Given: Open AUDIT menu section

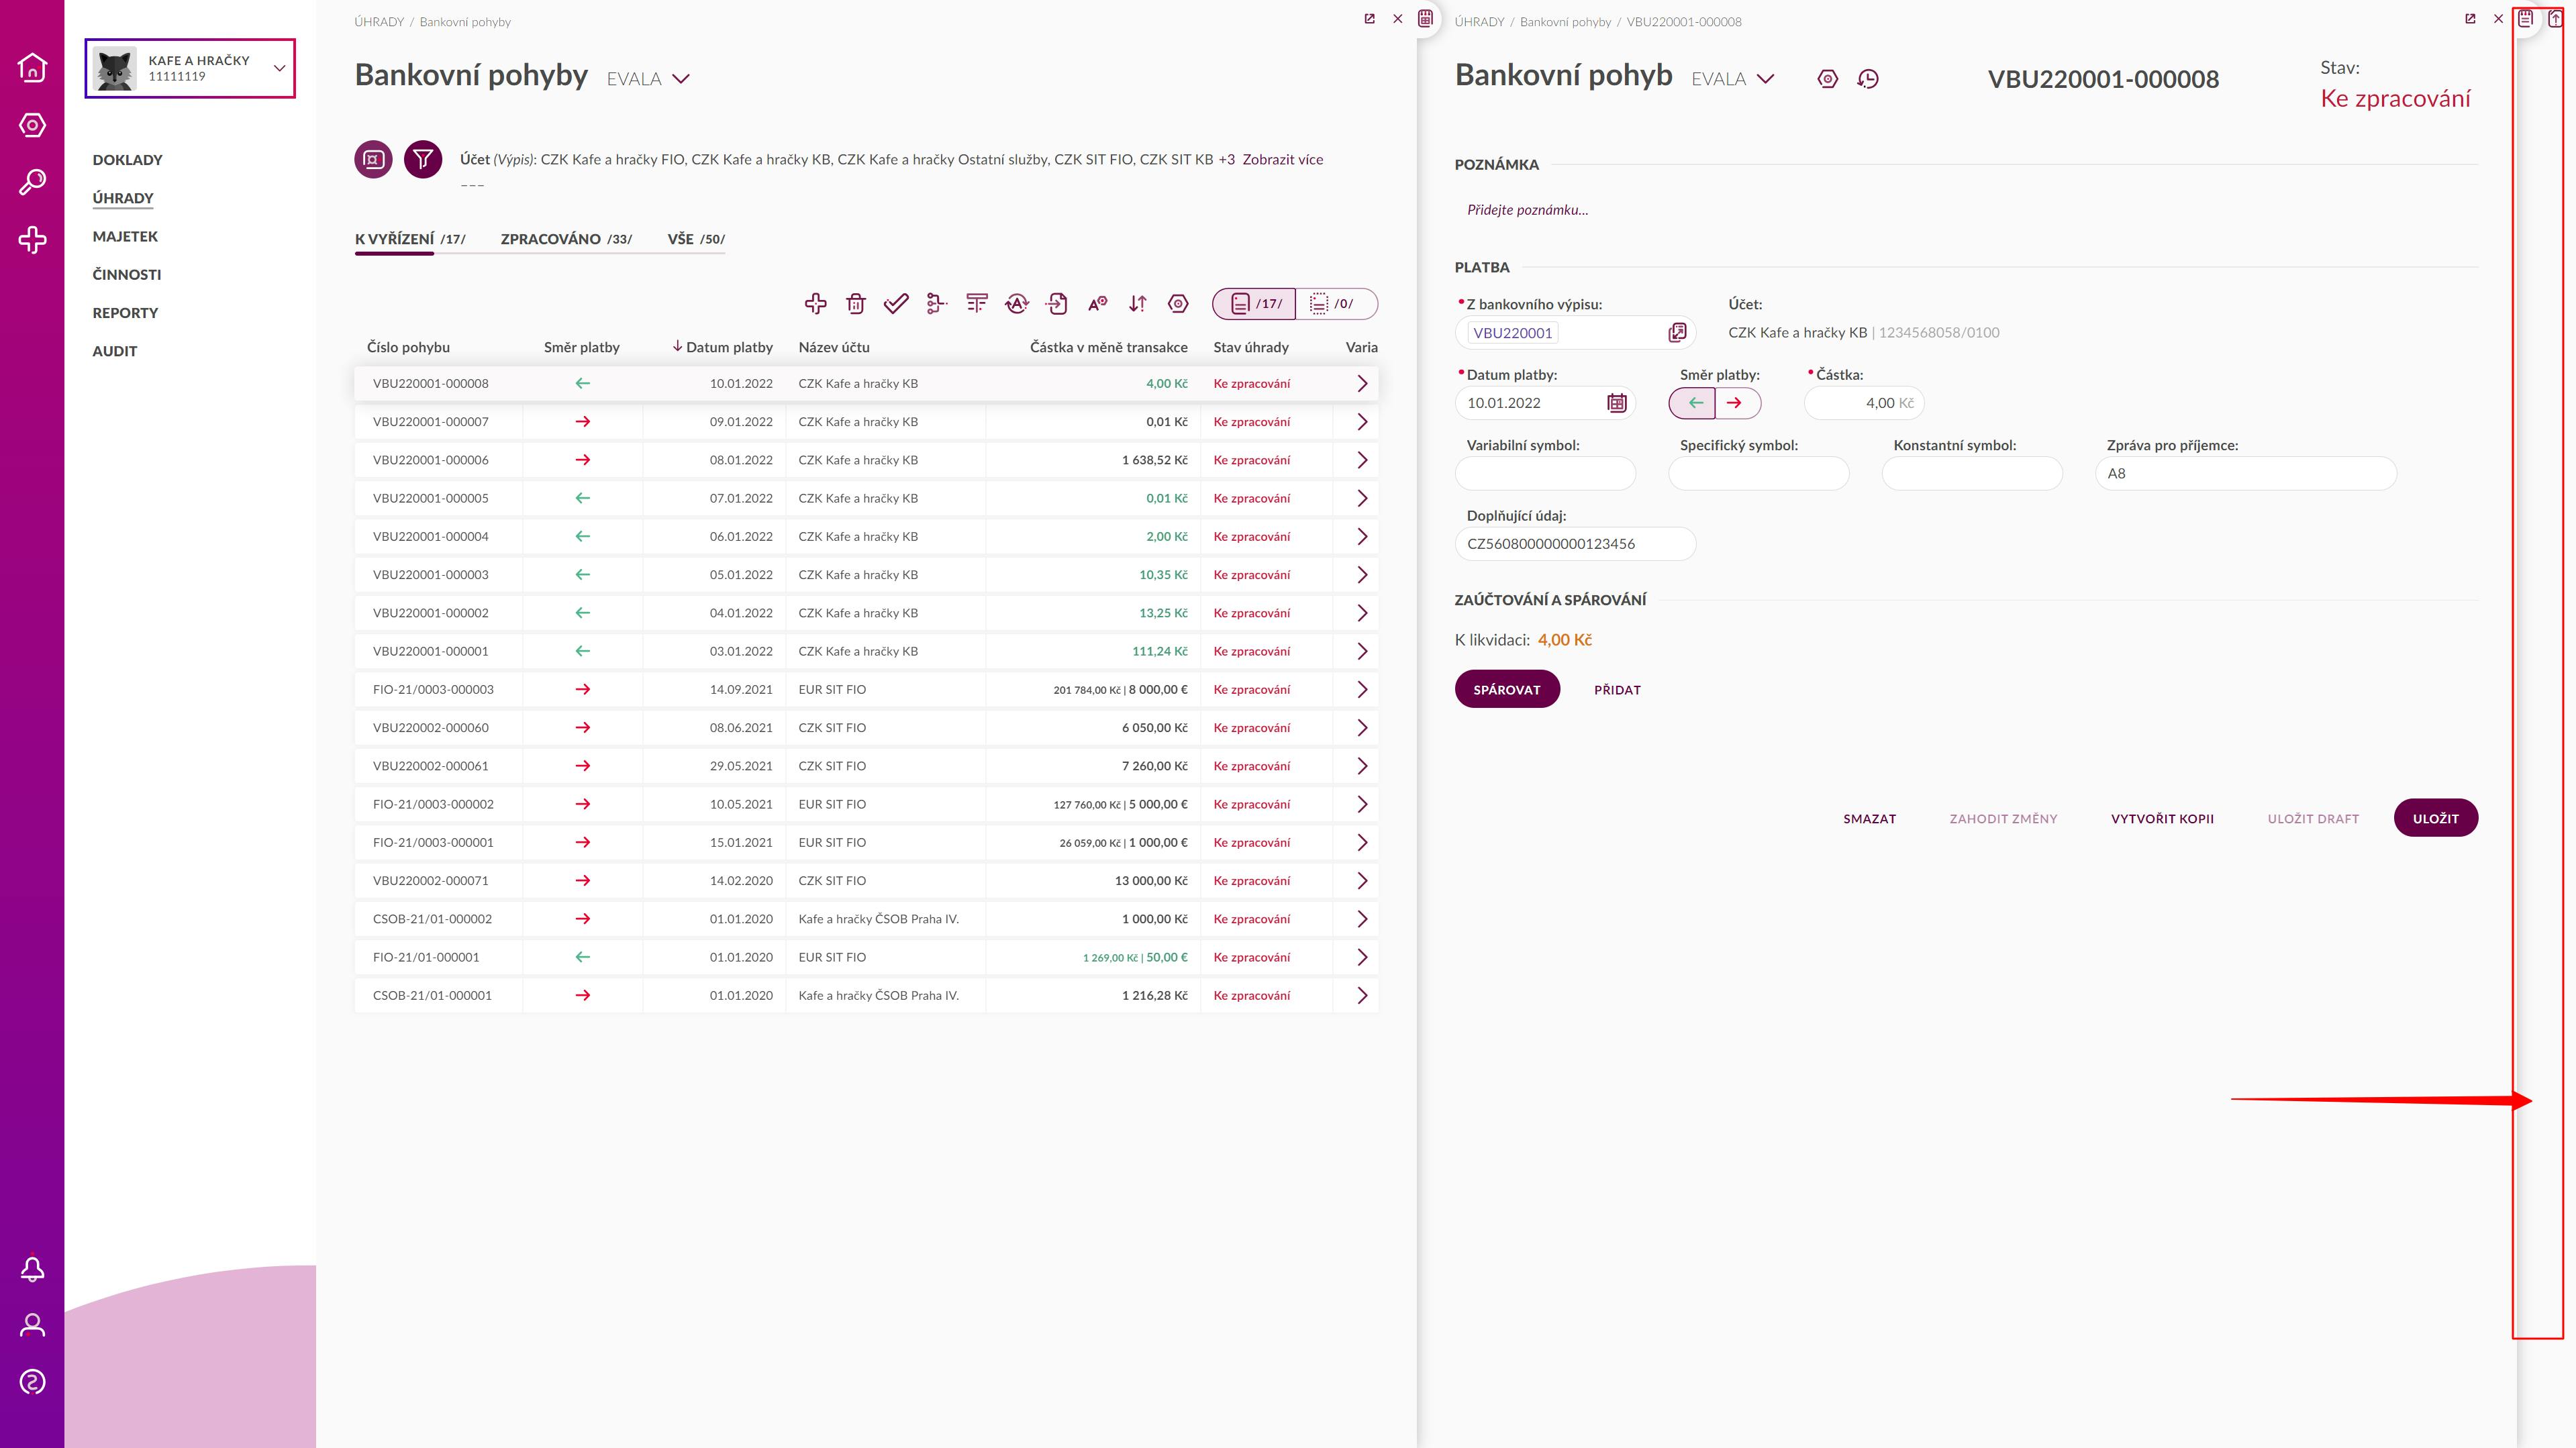Looking at the screenshot, I should 115,351.
